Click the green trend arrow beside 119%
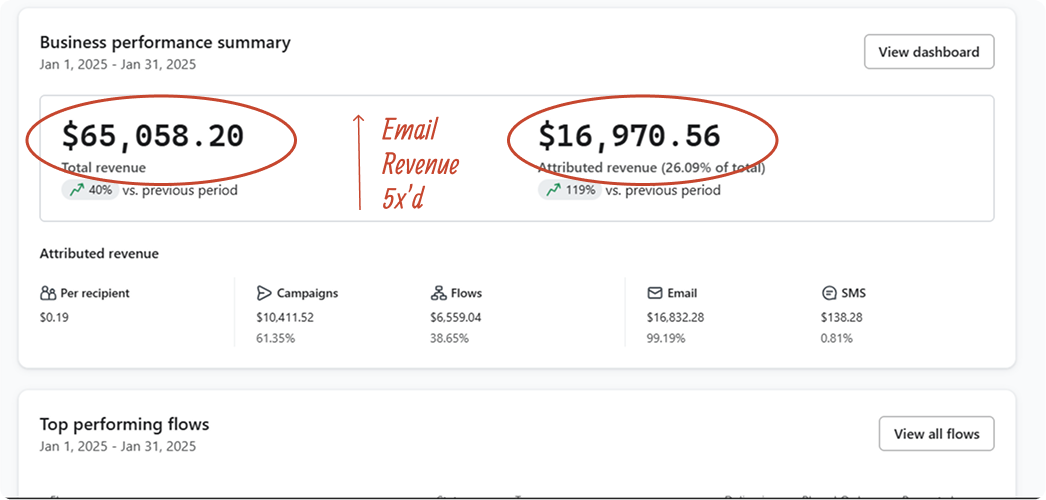This screenshot has width=1046, height=500. [553, 190]
